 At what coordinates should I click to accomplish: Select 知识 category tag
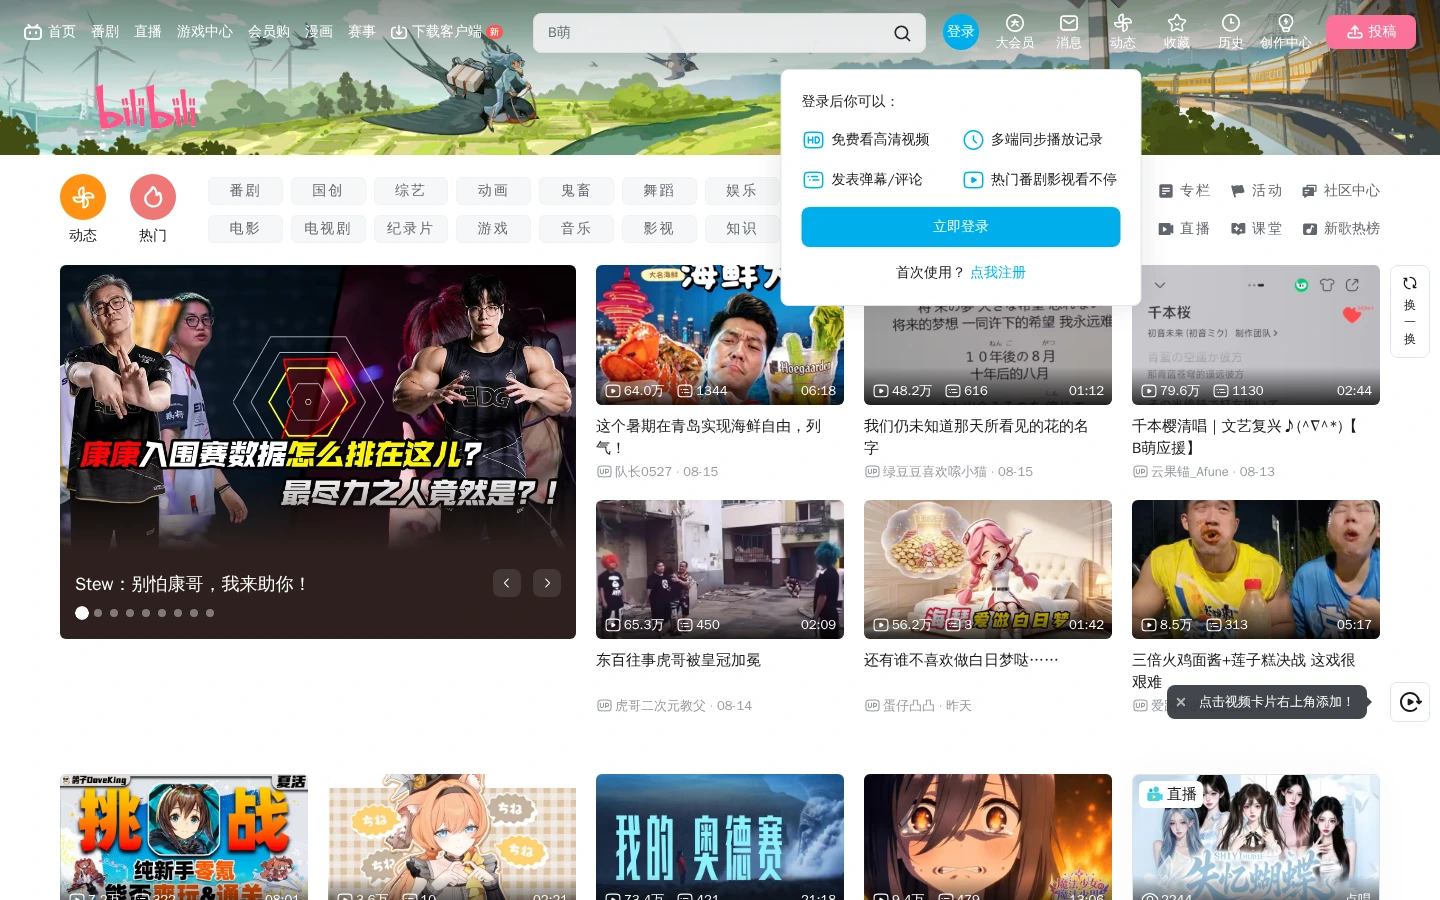(x=743, y=229)
